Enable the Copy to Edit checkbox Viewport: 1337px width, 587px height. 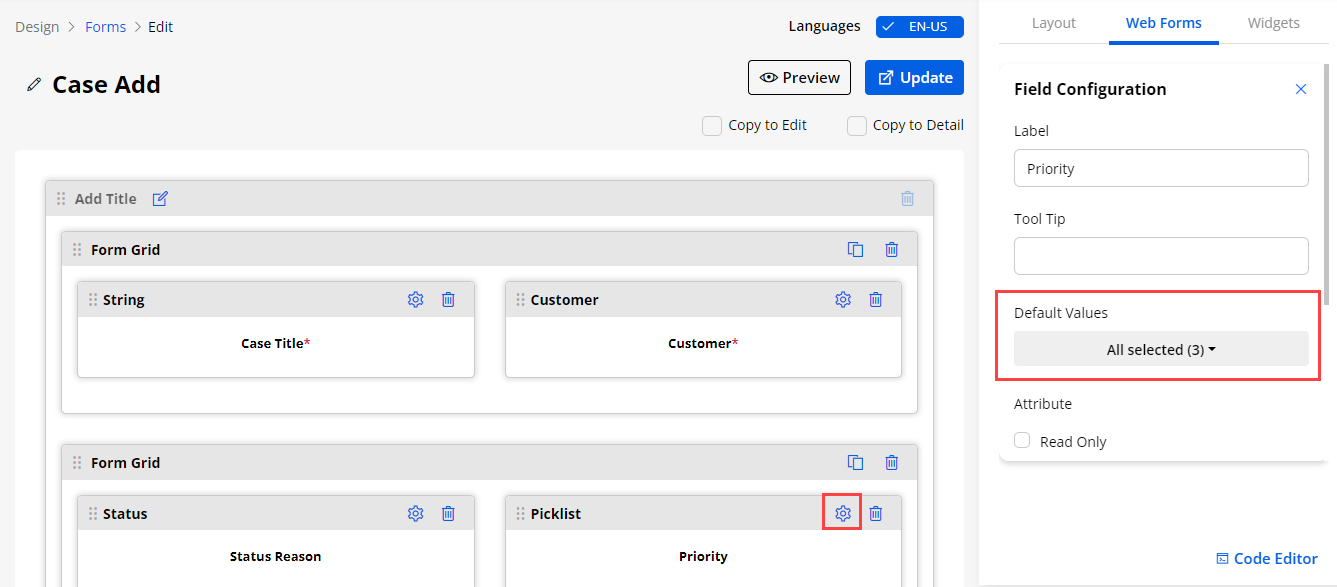pyautogui.click(x=712, y=126)
